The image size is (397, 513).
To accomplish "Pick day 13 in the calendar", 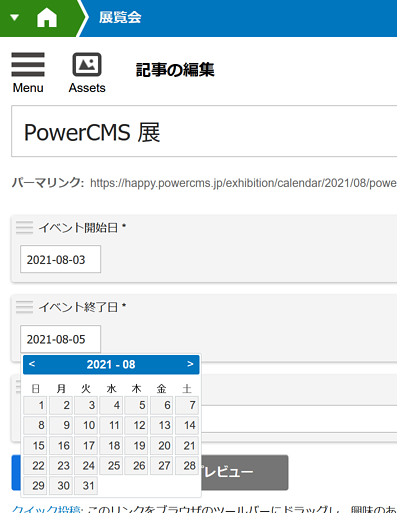I will pos(162,425).
